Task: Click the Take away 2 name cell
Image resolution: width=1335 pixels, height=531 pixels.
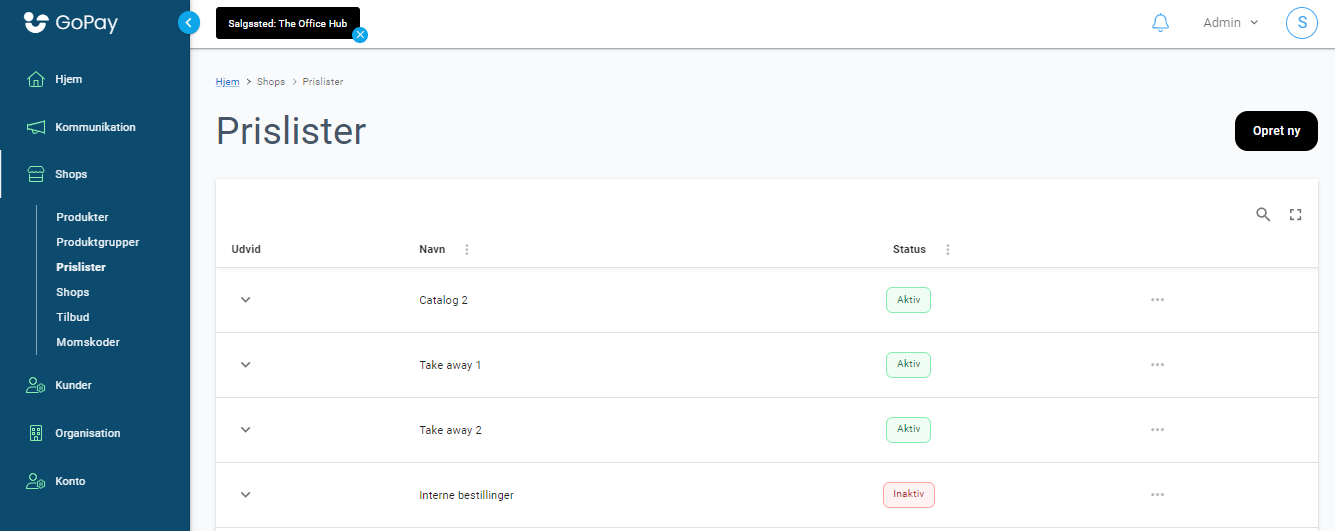Action: pos(450,430)
